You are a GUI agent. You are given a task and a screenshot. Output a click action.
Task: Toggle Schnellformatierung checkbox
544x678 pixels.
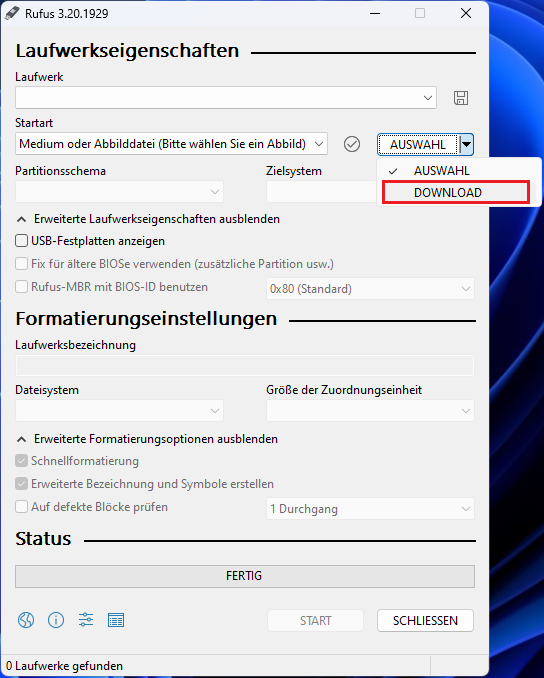tap(22, 461)
